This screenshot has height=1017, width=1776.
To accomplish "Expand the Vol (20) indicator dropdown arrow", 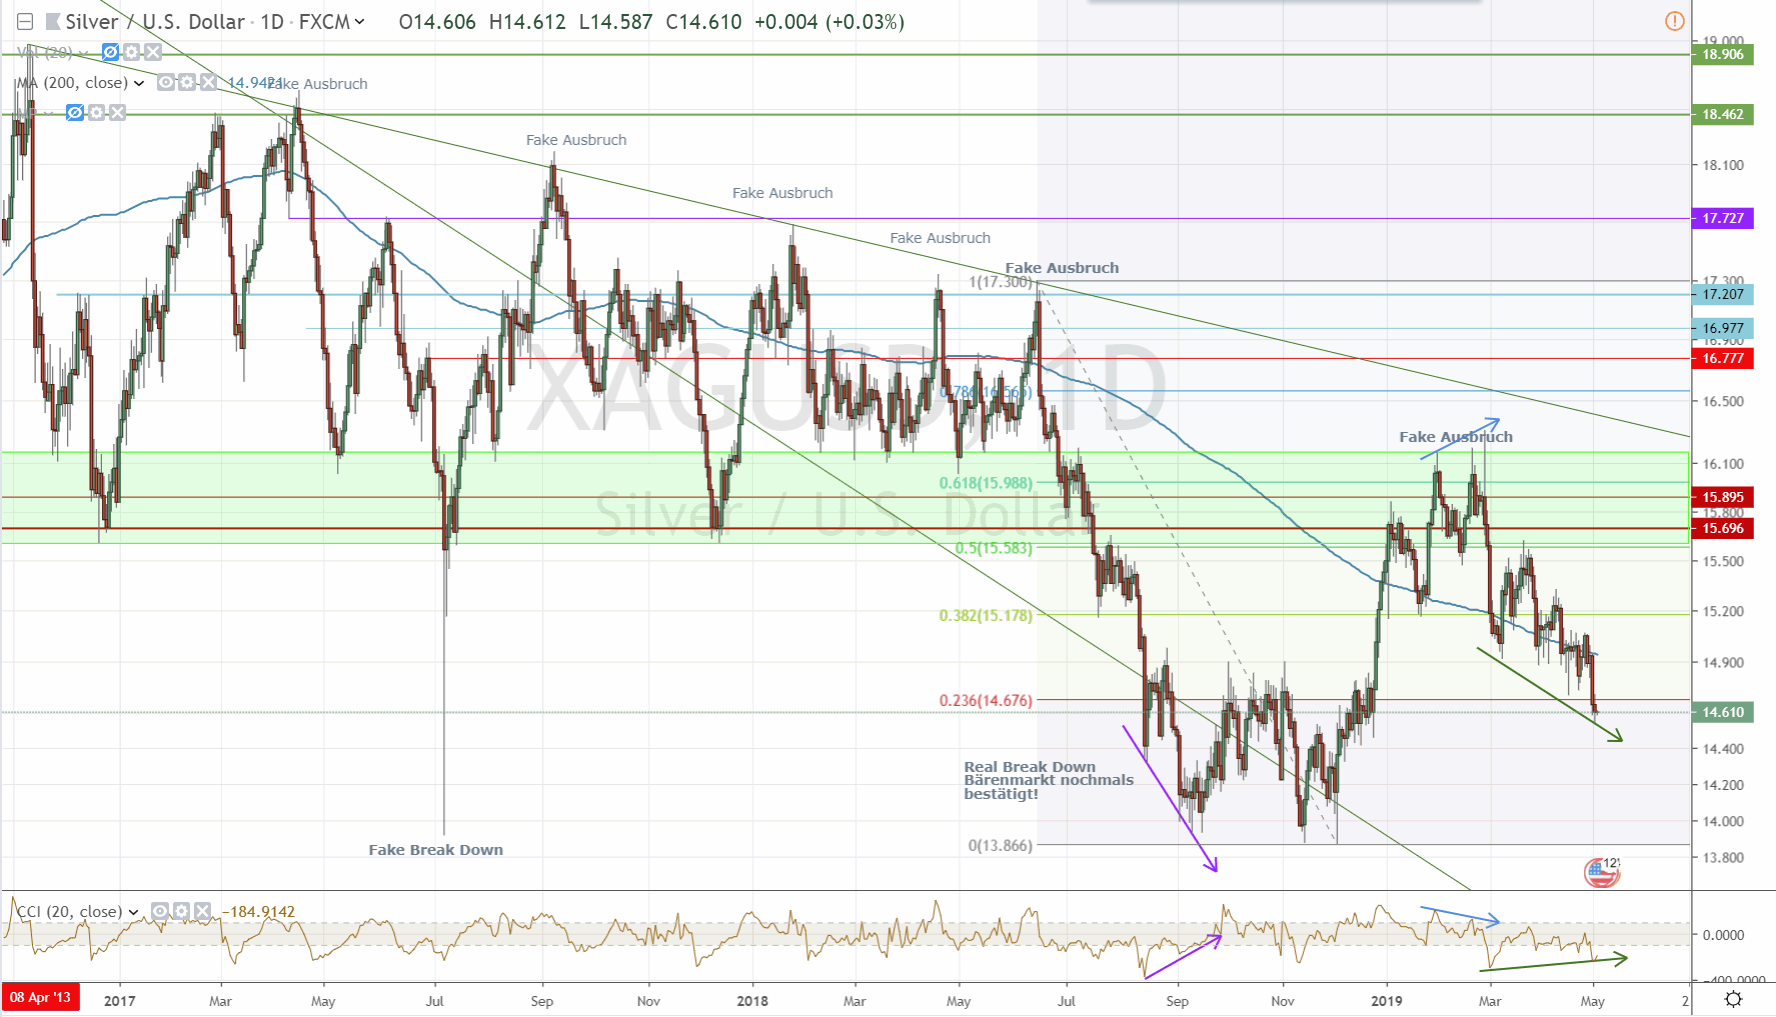I will click(x=84, y=53).
